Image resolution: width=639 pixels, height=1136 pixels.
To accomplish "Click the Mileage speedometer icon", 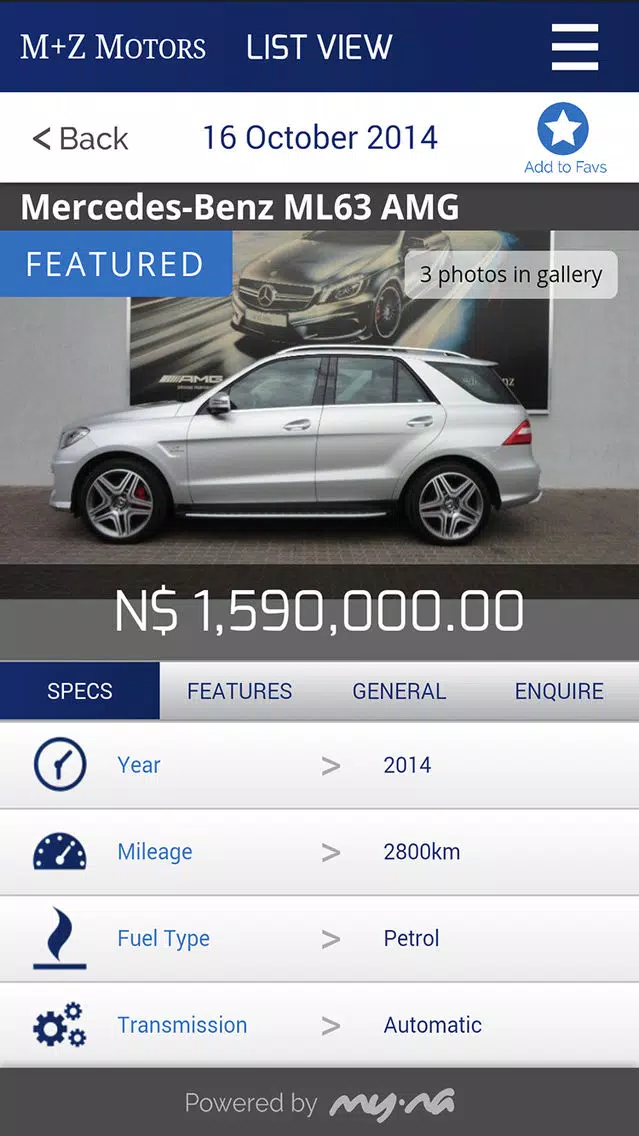I will (59, 851).
